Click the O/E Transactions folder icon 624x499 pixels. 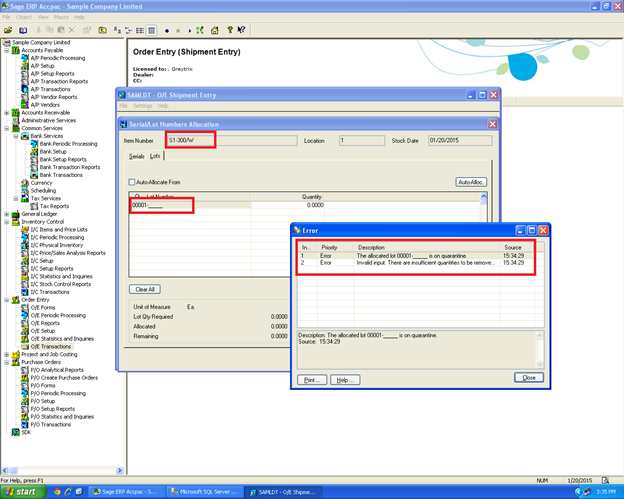pyautogui.click(x=25, y=347)
